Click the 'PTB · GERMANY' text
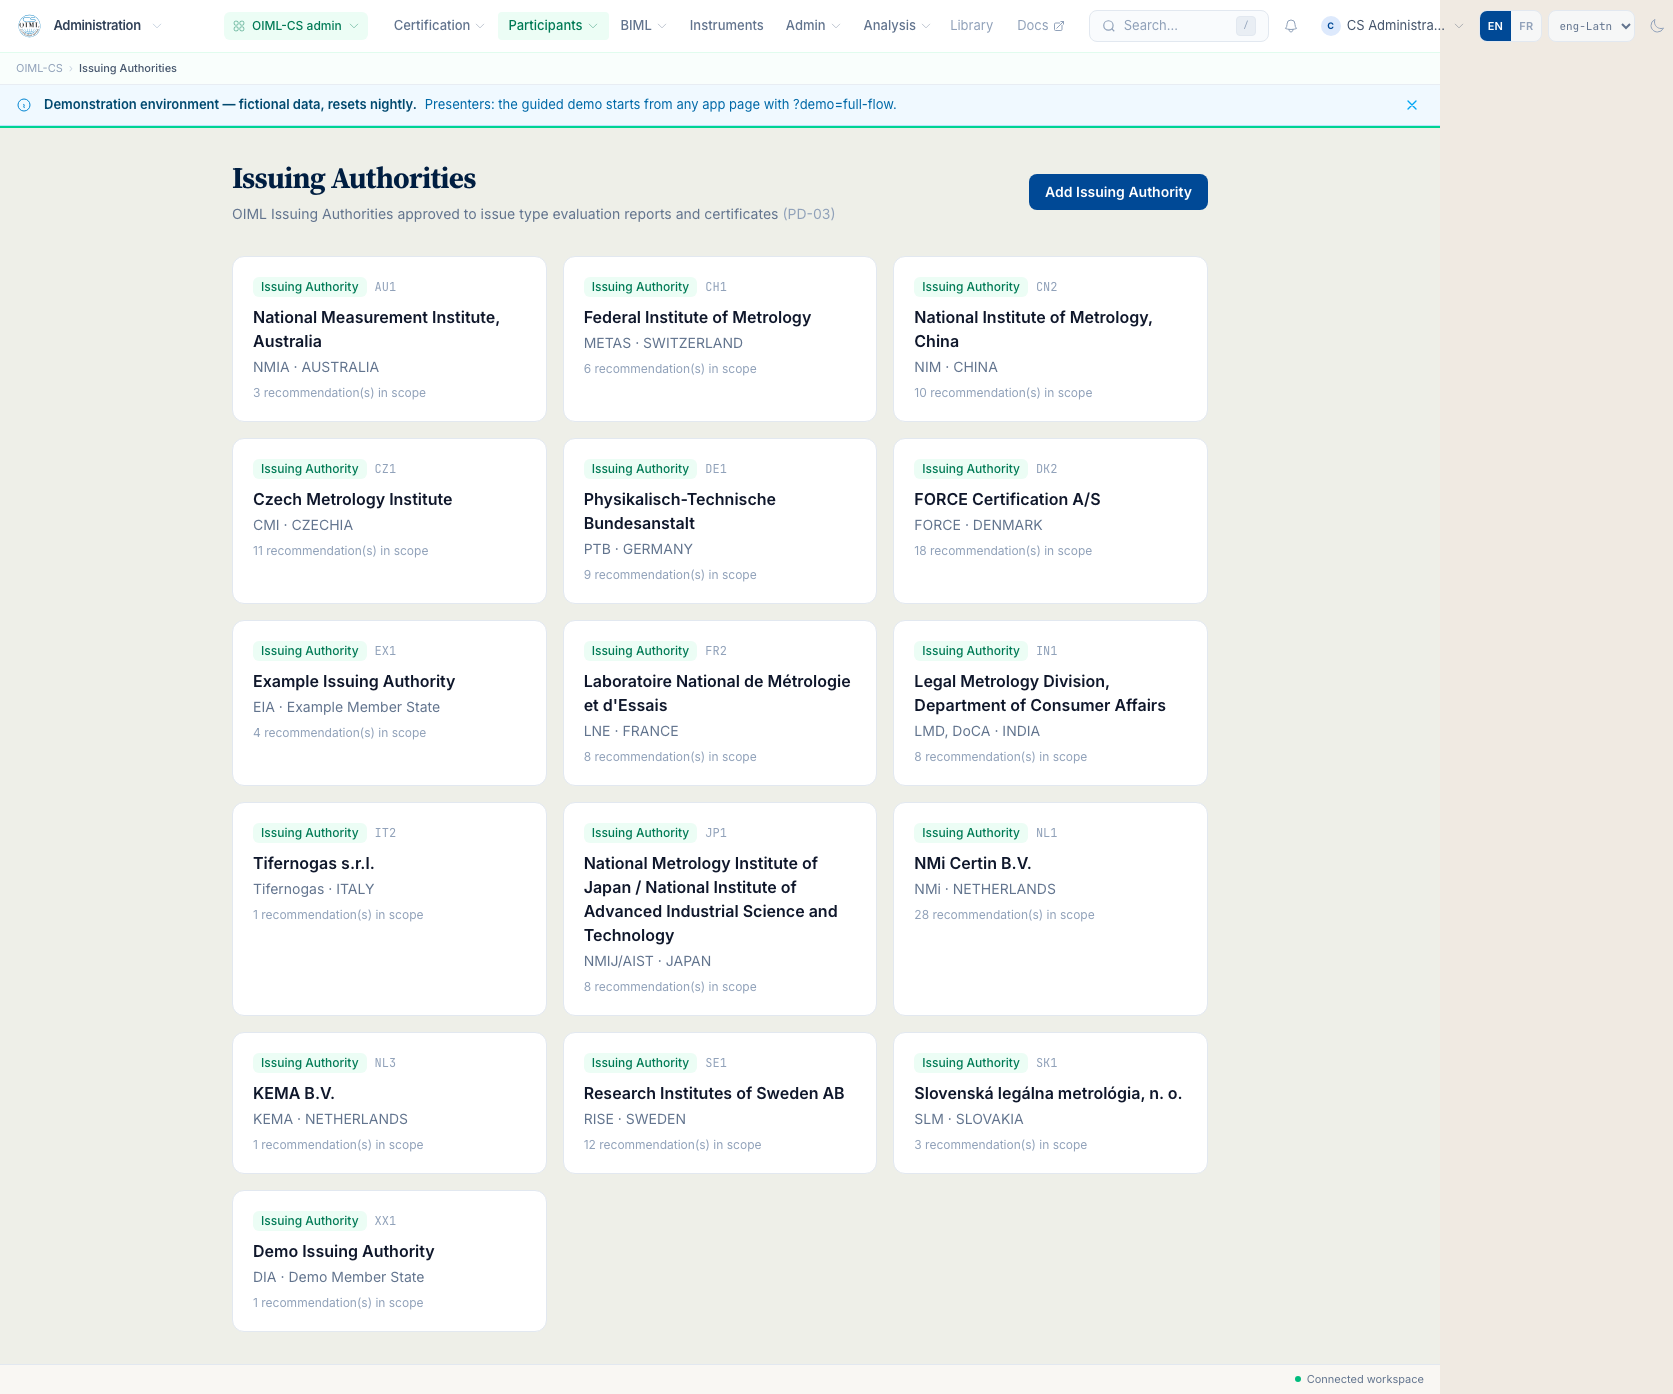This screenshot has width=1673, height=1394. [638, 549]
